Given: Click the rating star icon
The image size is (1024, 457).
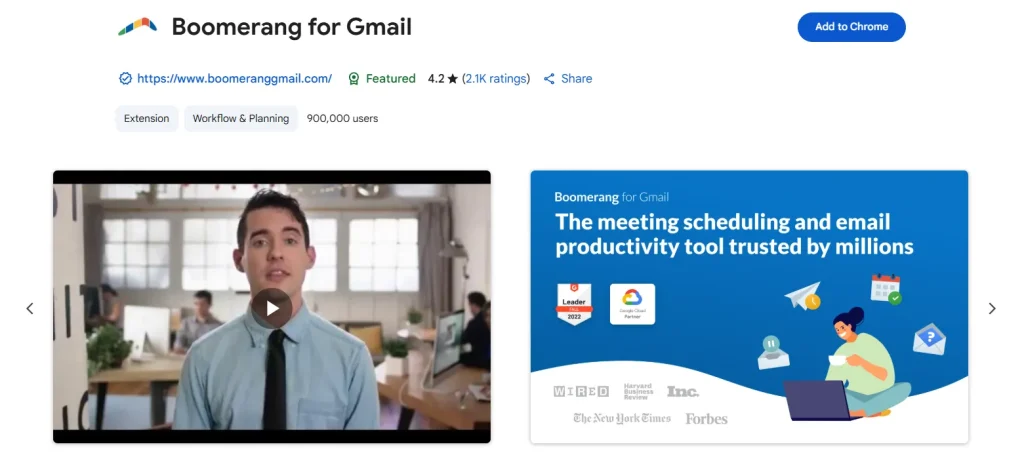Looking at the screenshot, I should [453, 79].
